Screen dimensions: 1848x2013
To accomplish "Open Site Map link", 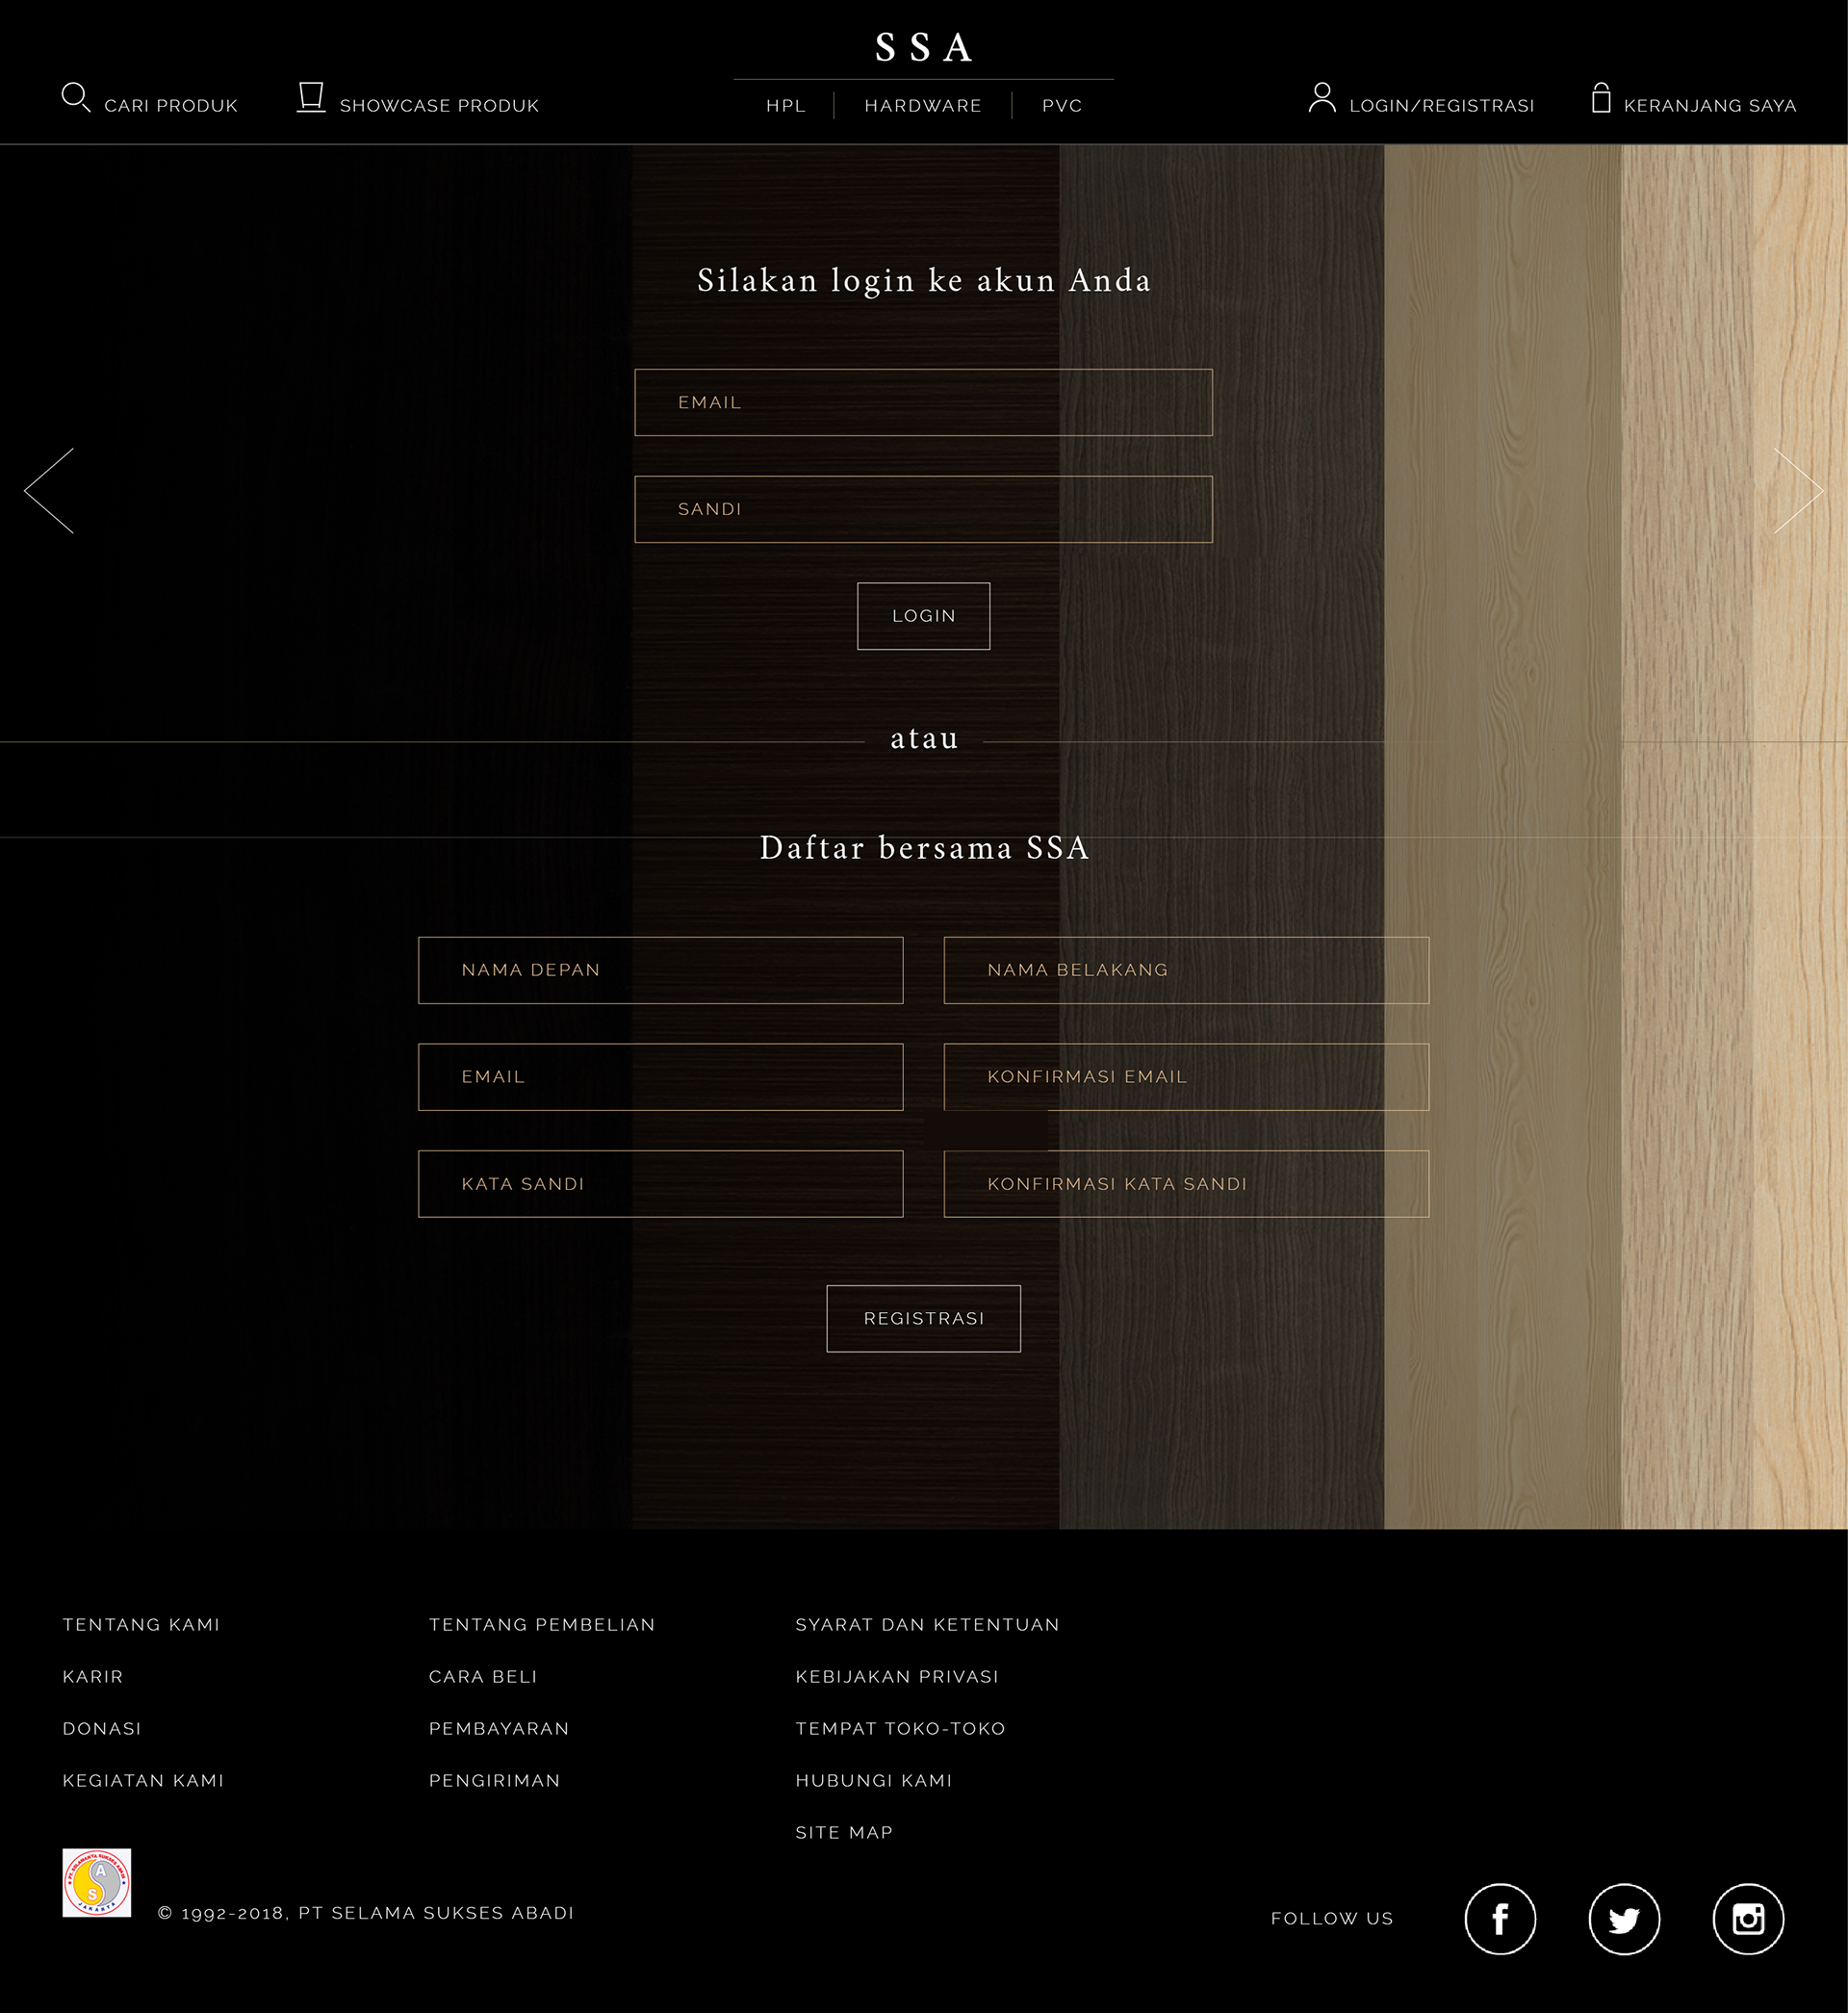I will (x=844, y=1833).
